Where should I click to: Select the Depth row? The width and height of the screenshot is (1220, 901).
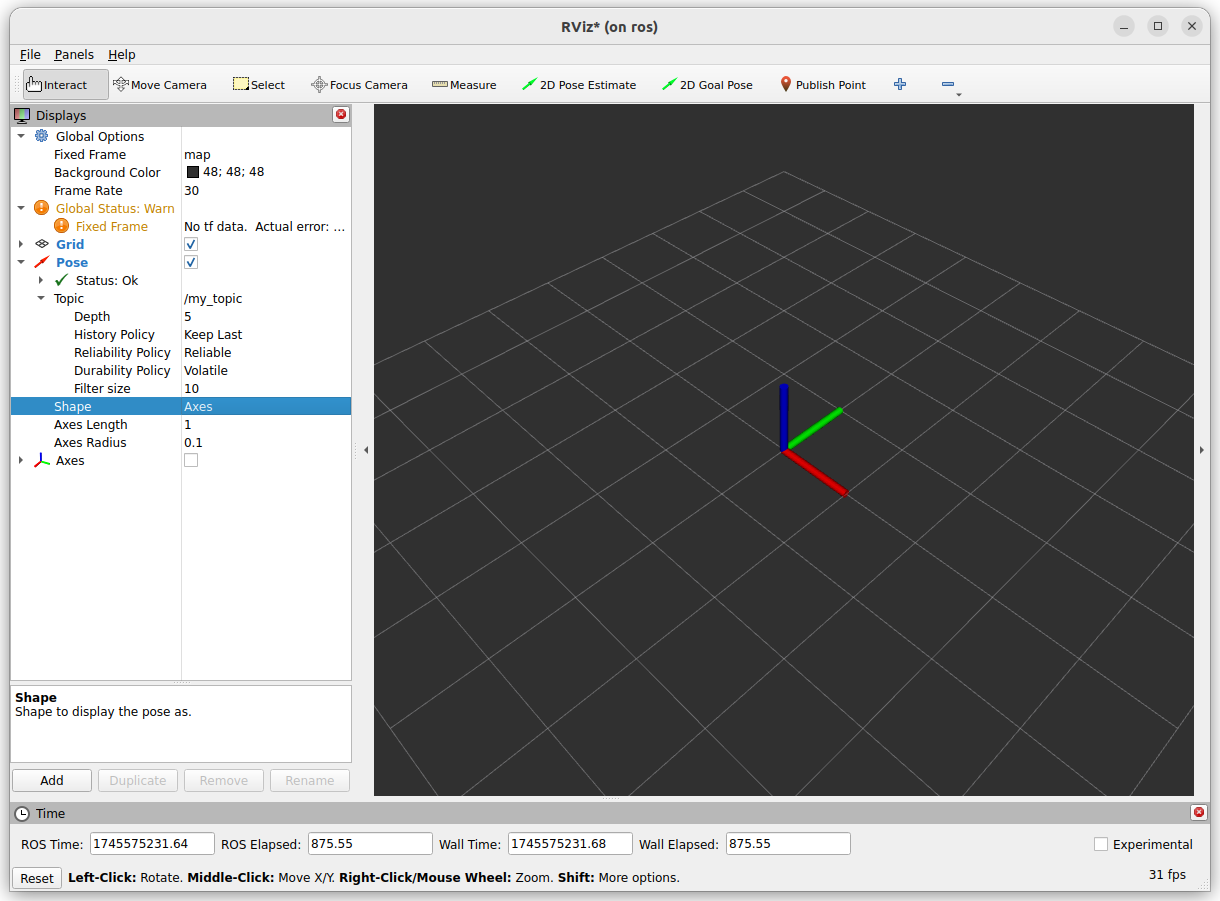pyautogui.click(x=181, y=316)
